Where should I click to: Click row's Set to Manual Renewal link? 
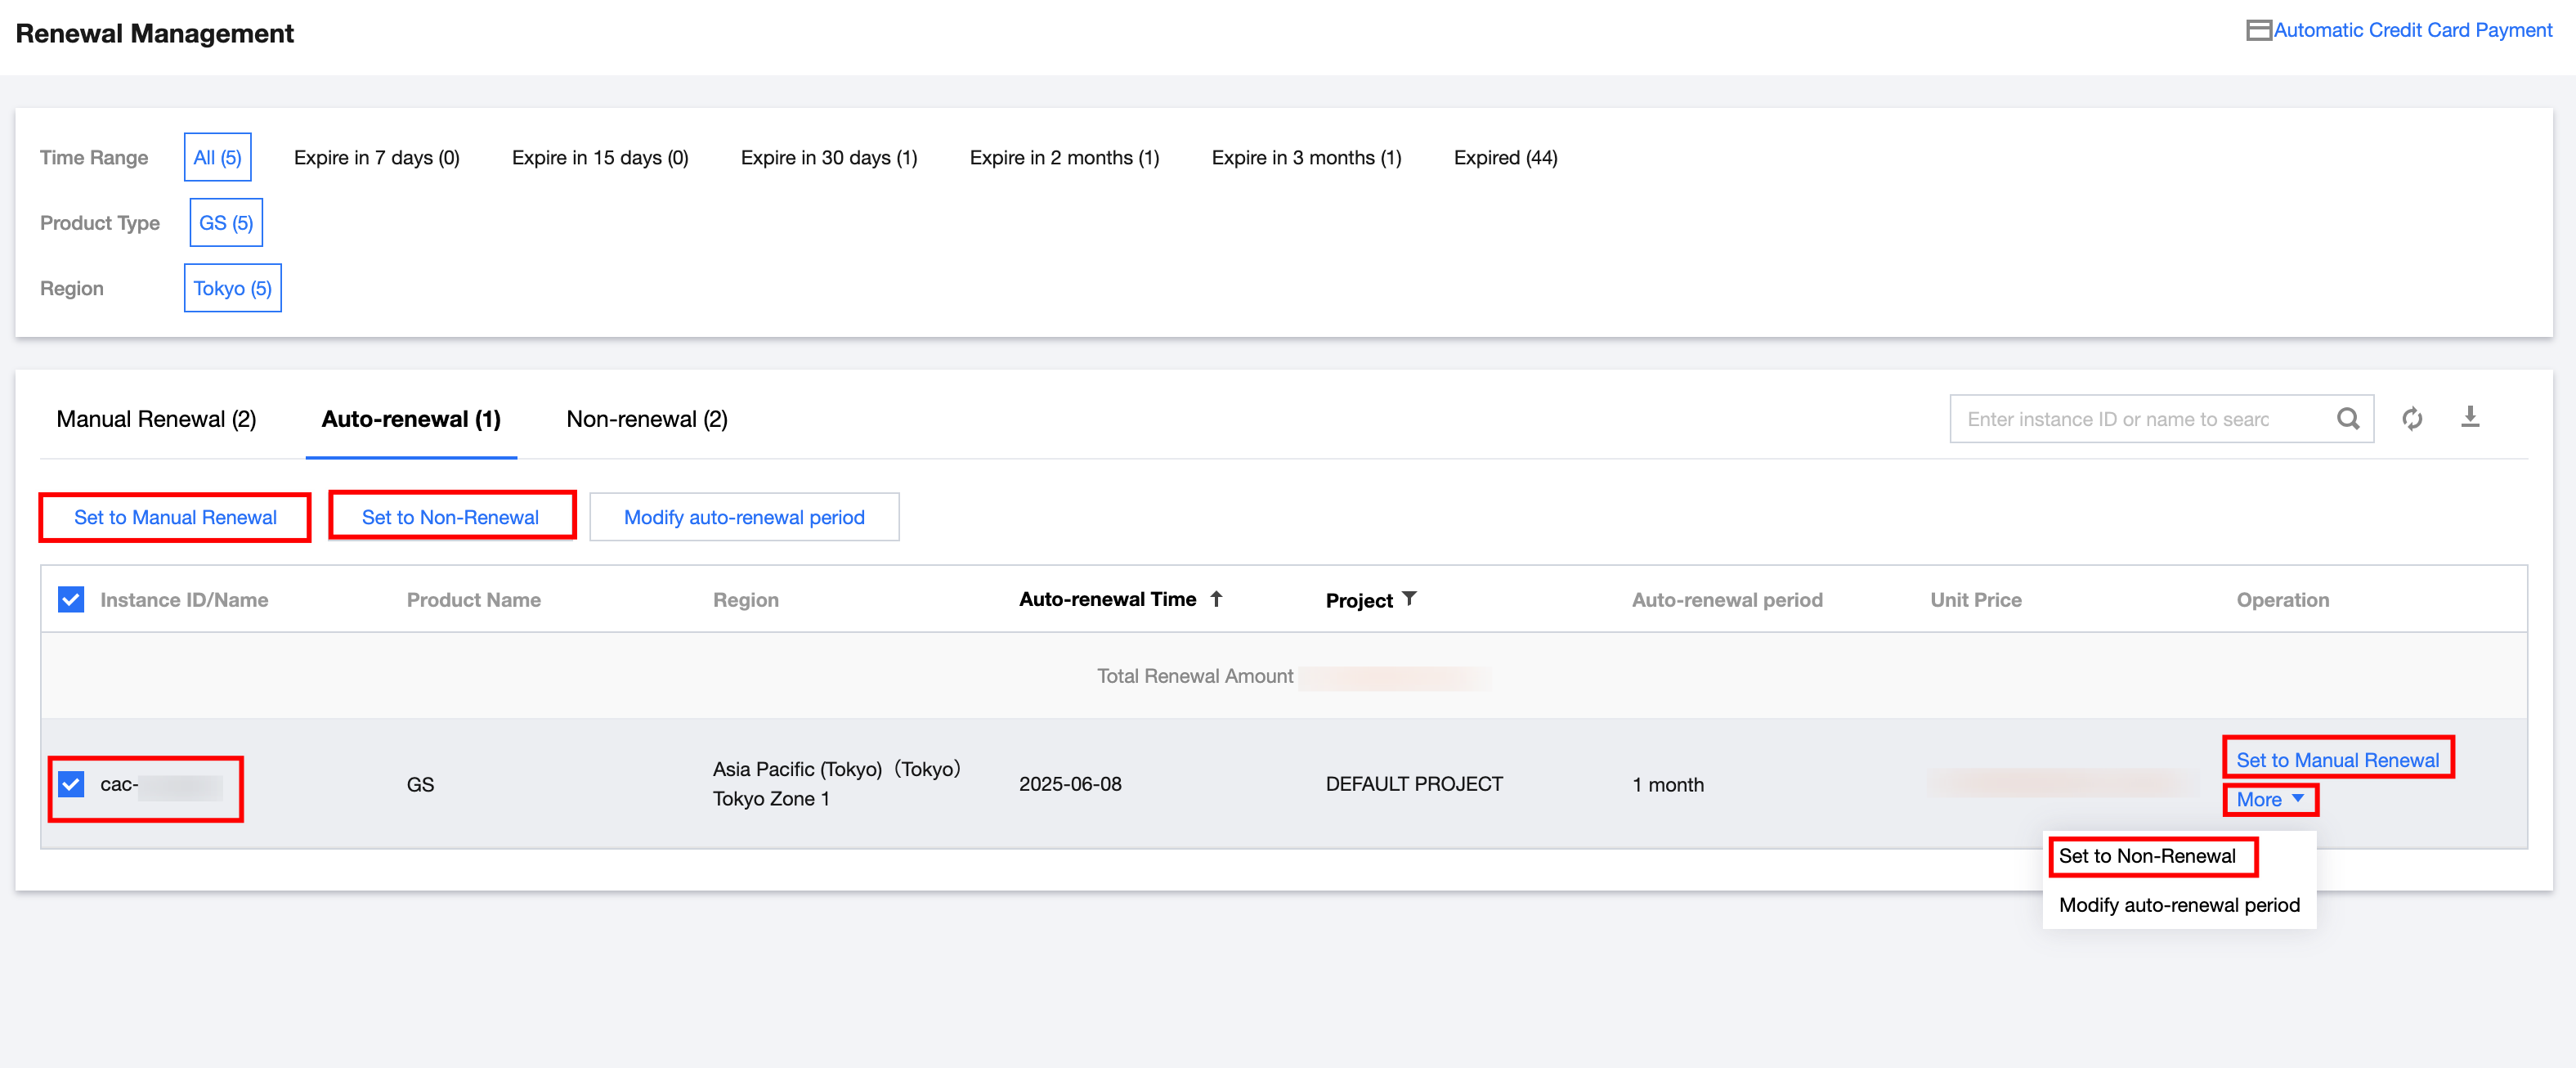tap(2337, 760)
